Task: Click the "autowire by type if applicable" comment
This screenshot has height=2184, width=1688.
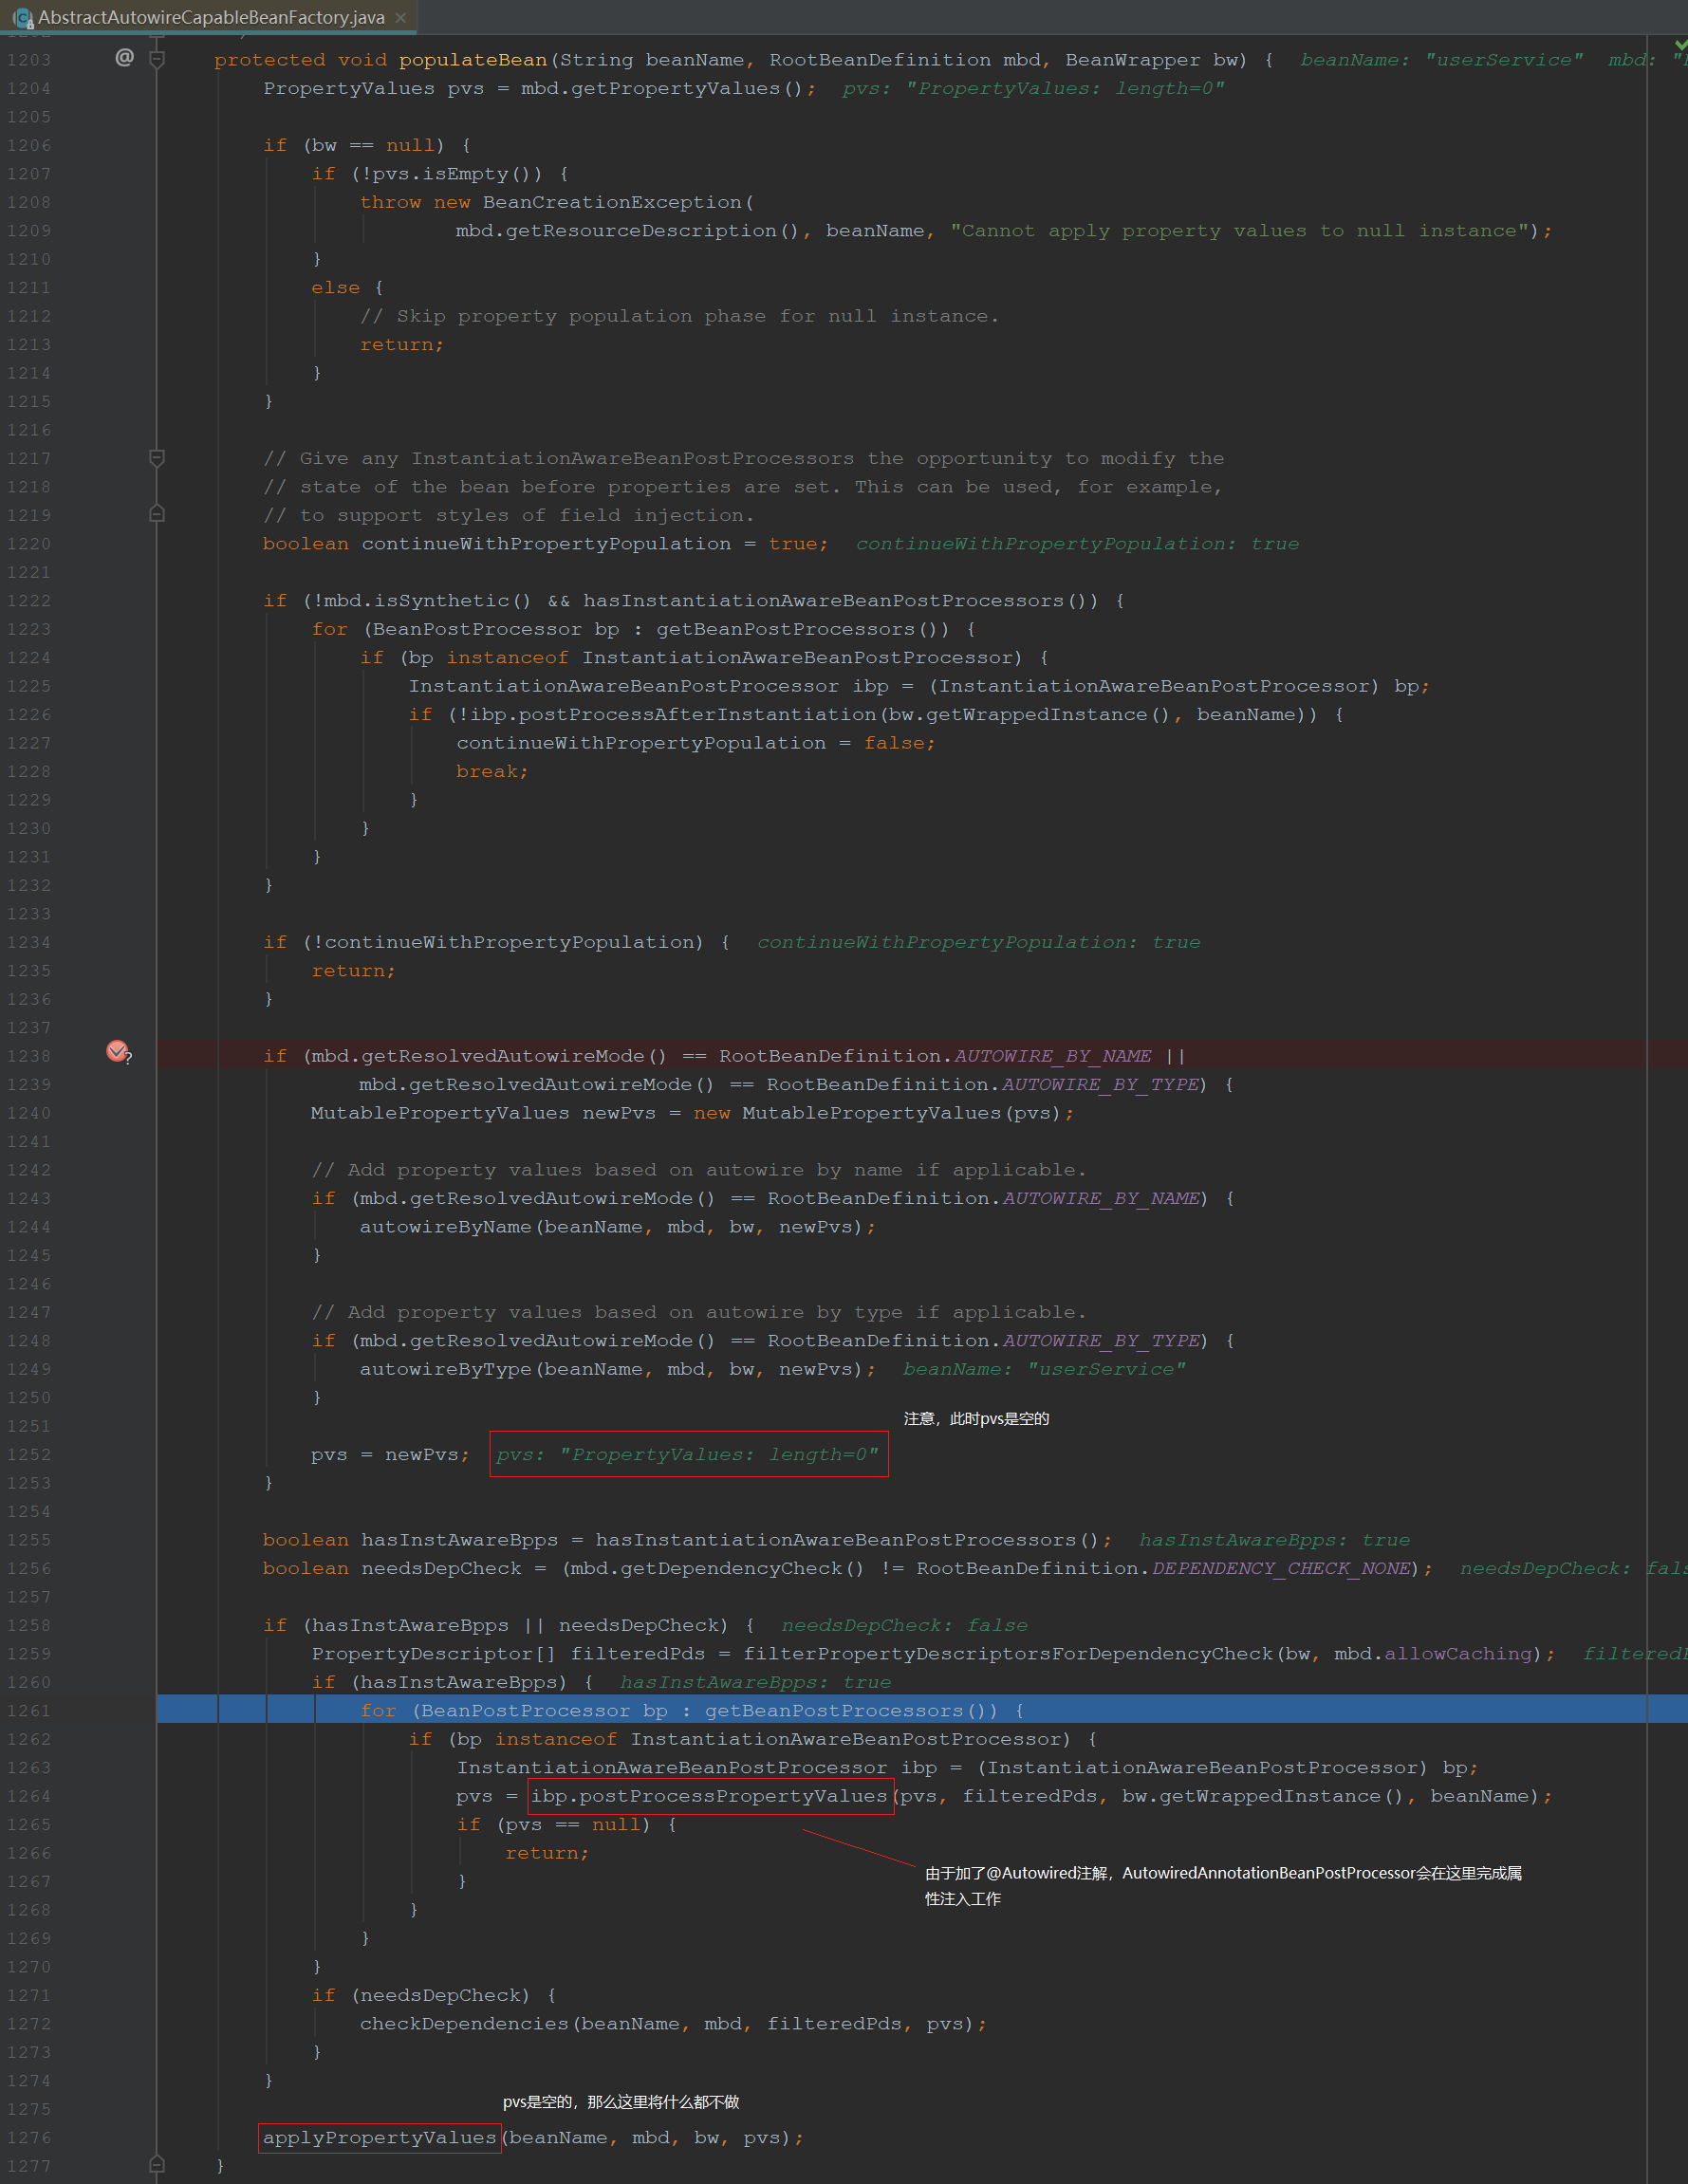Action: pos(699,1313)
